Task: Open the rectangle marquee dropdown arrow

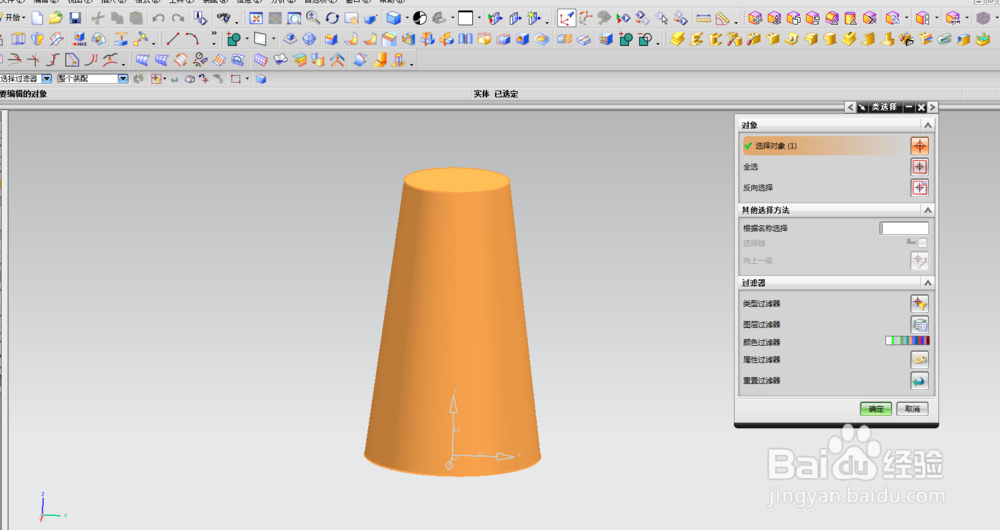Action: (247, 79)
